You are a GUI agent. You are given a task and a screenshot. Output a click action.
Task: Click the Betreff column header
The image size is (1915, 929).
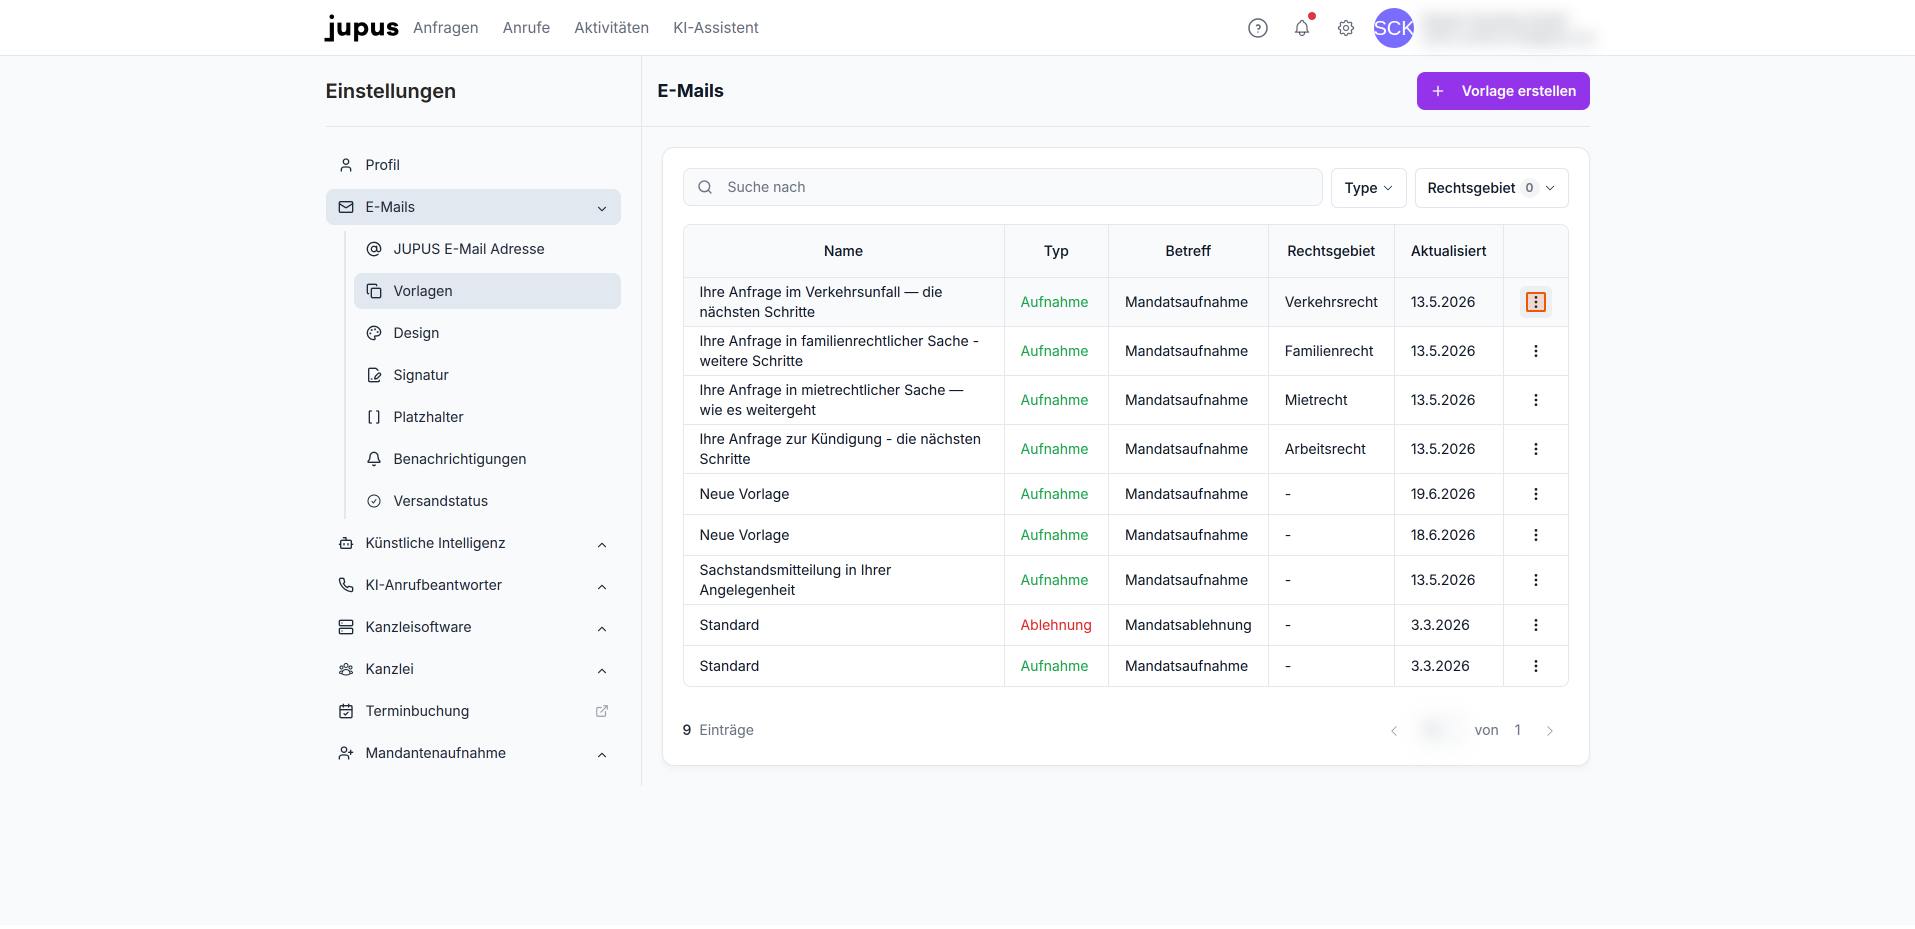click(1188, 251)
